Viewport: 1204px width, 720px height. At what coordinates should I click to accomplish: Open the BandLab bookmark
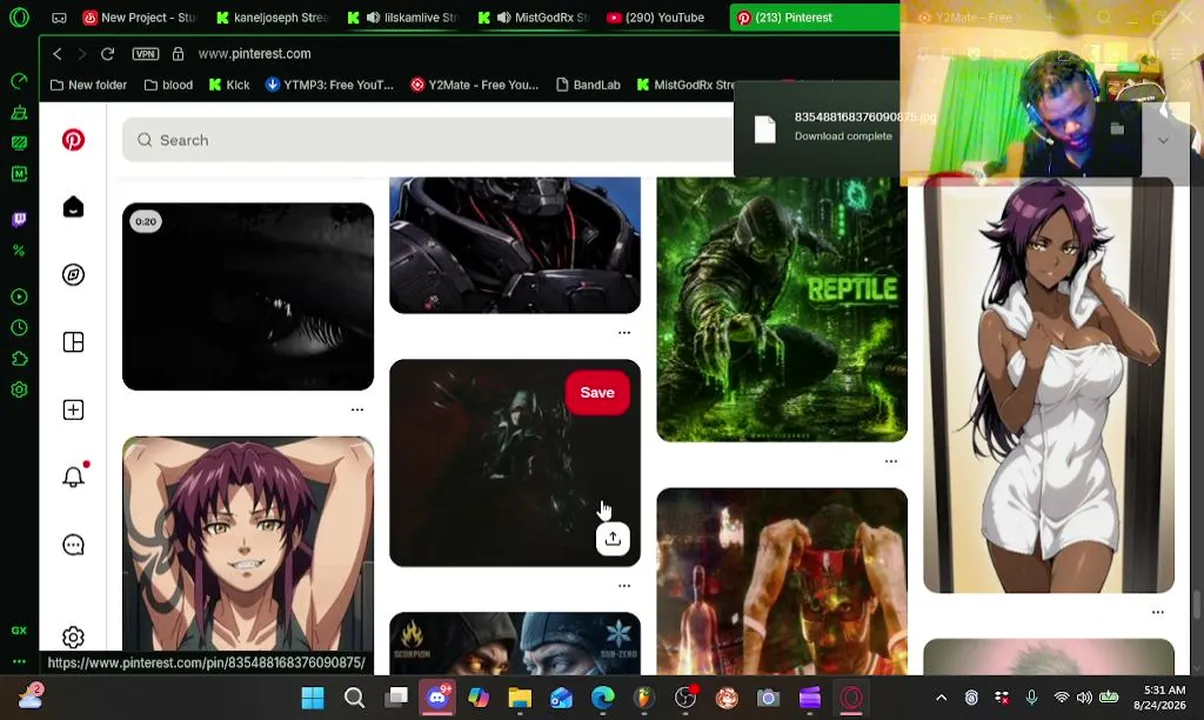coord(588,85)
